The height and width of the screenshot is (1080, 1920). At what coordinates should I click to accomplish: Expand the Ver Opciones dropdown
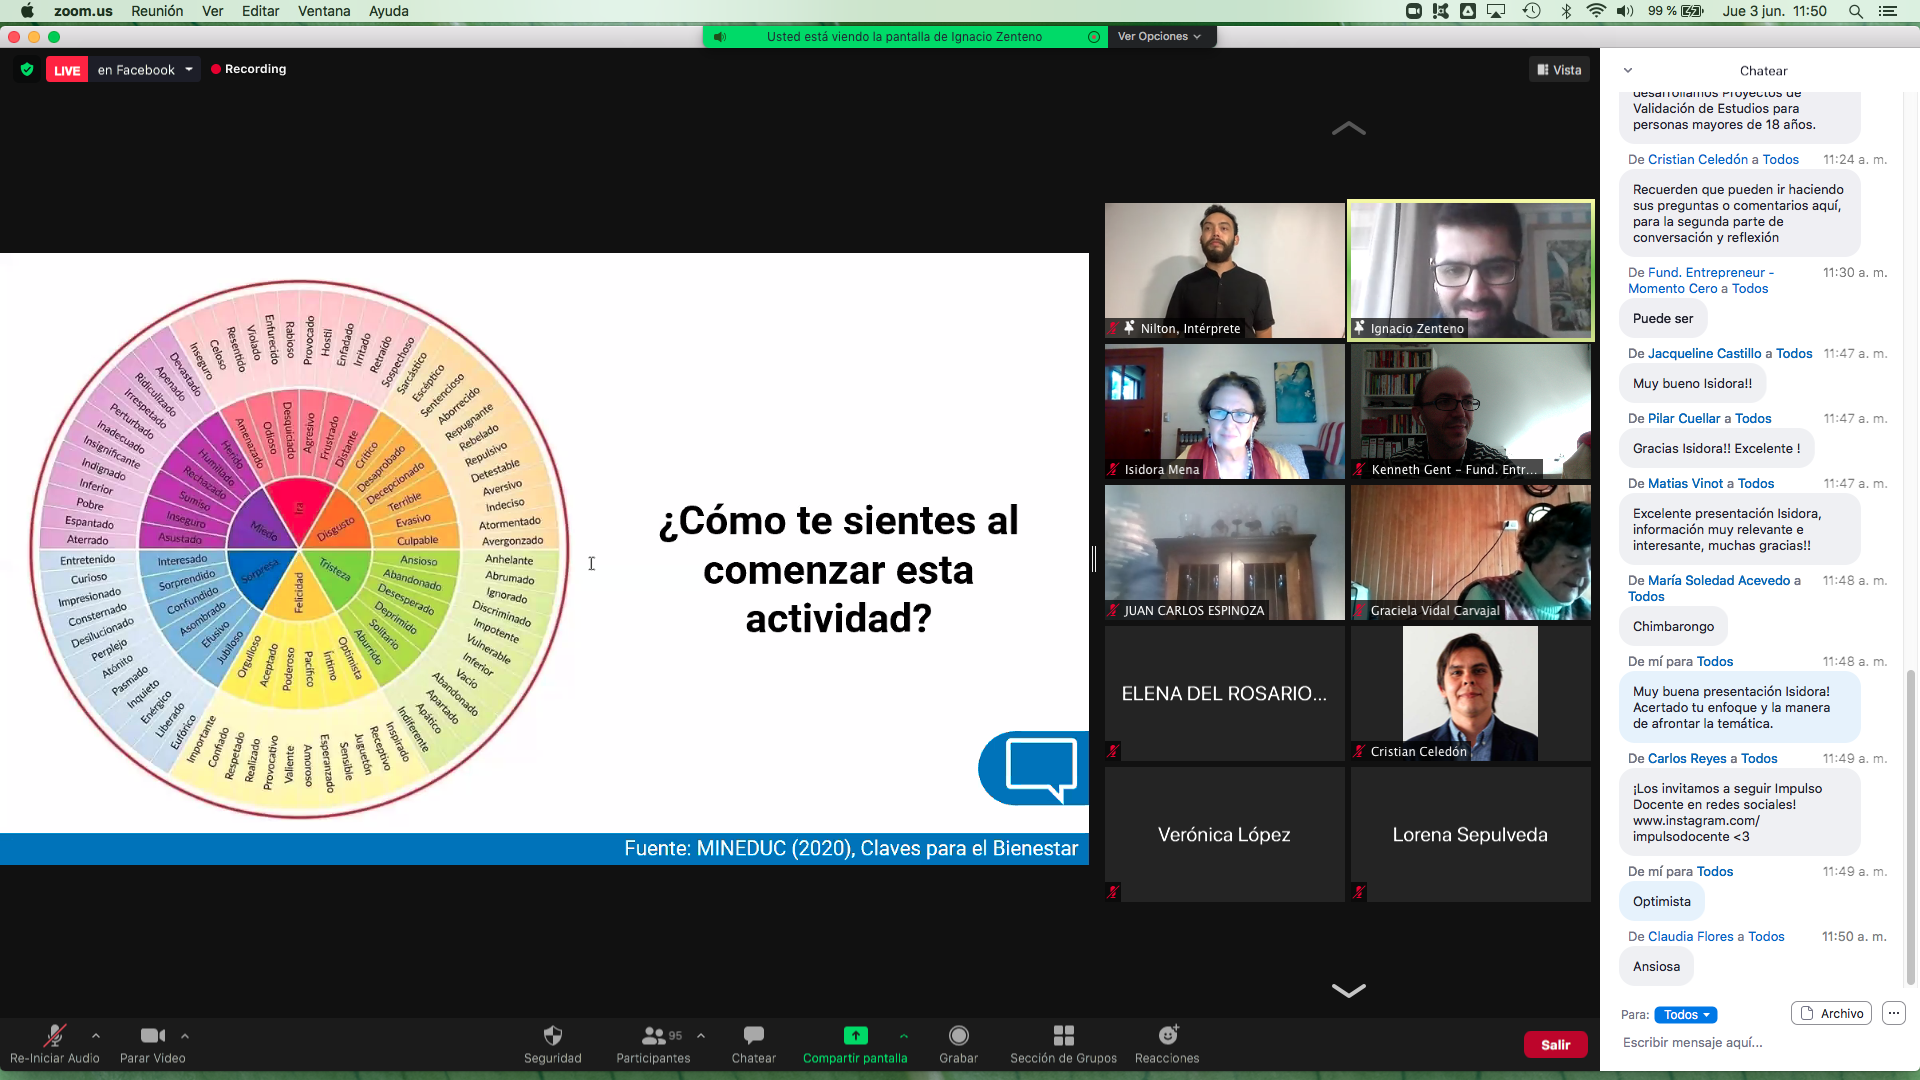(x=1159, y=36)
